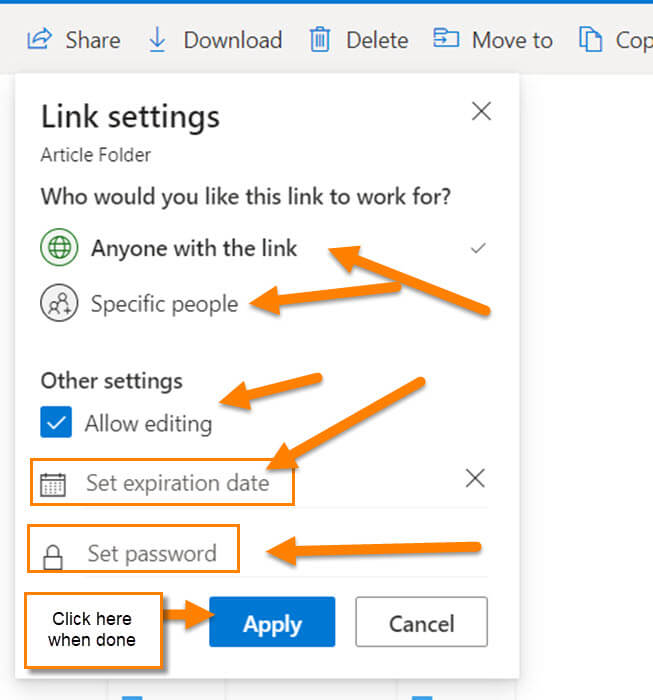The height and width of the screenshot is (700, 653).
Task: Open the Move to command
Action: [493, 40]
